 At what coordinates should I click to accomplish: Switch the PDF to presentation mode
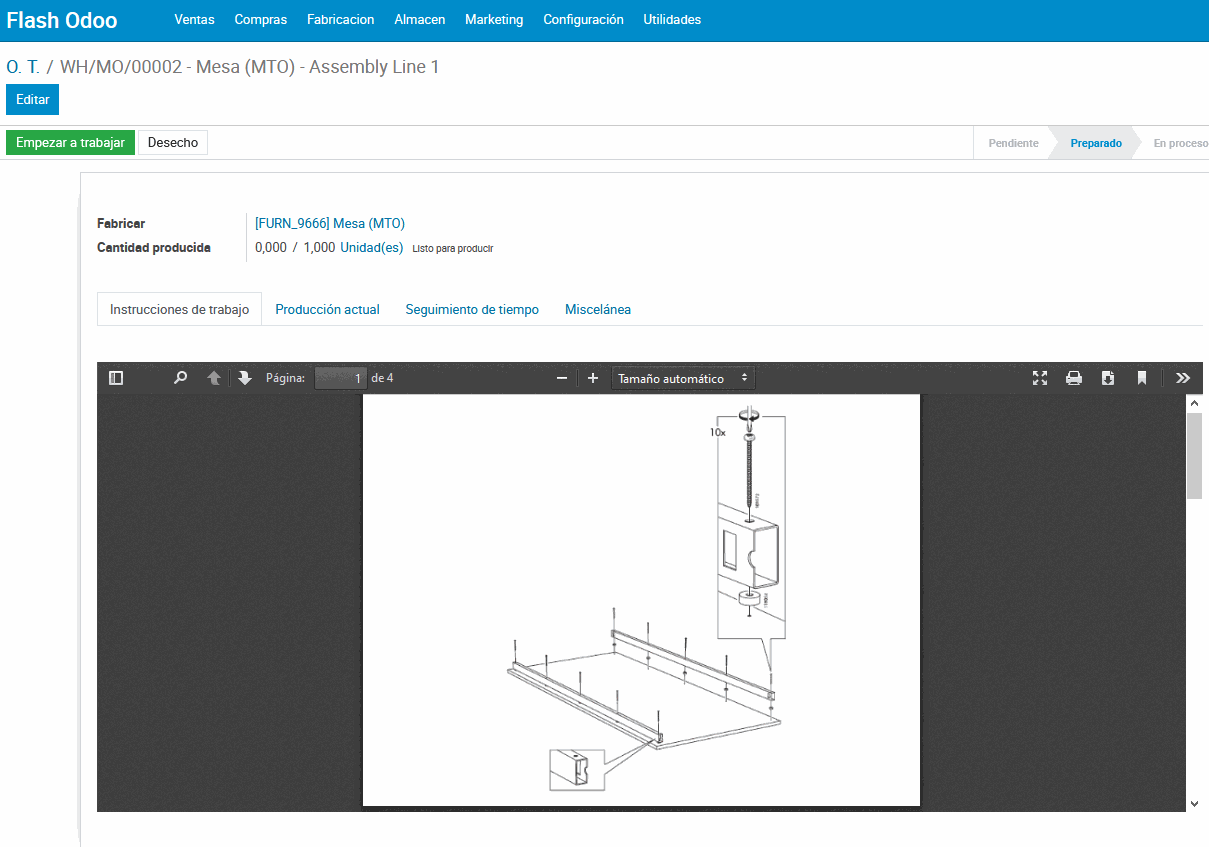pyautogui.click(x=1040, y=378)
